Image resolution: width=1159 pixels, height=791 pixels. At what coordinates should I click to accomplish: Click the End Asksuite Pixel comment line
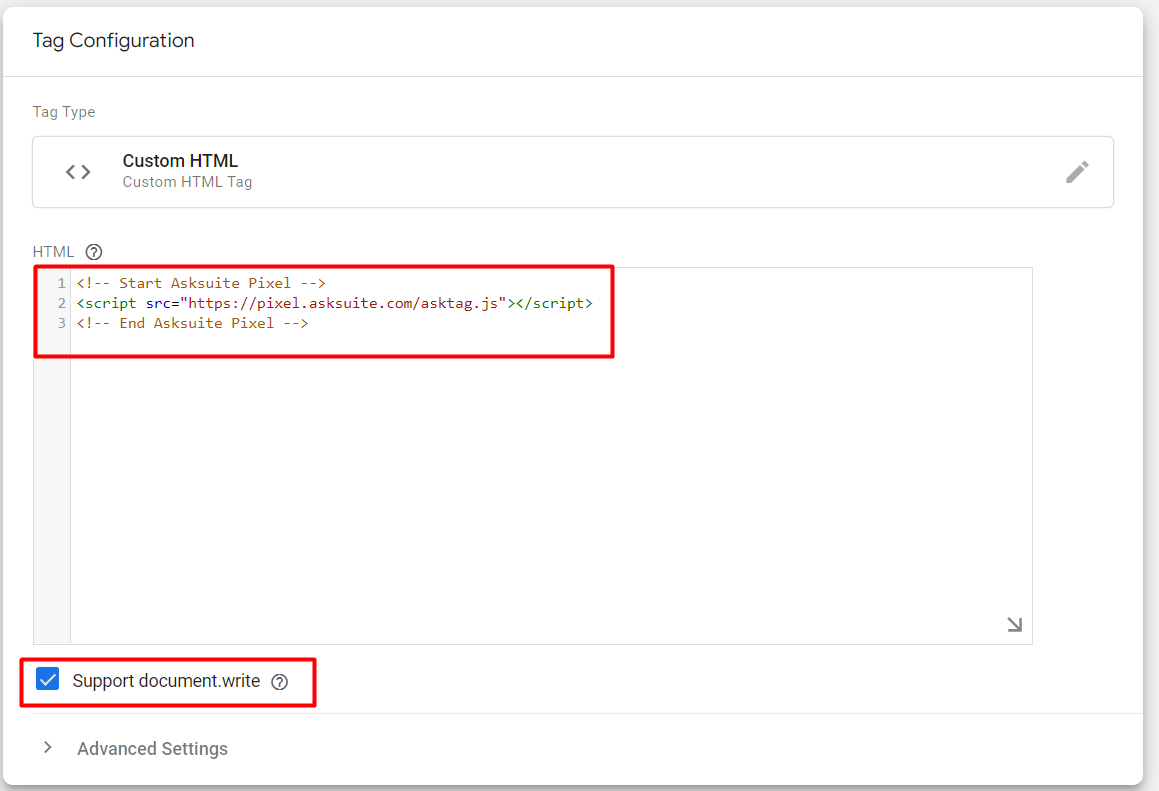192,323
